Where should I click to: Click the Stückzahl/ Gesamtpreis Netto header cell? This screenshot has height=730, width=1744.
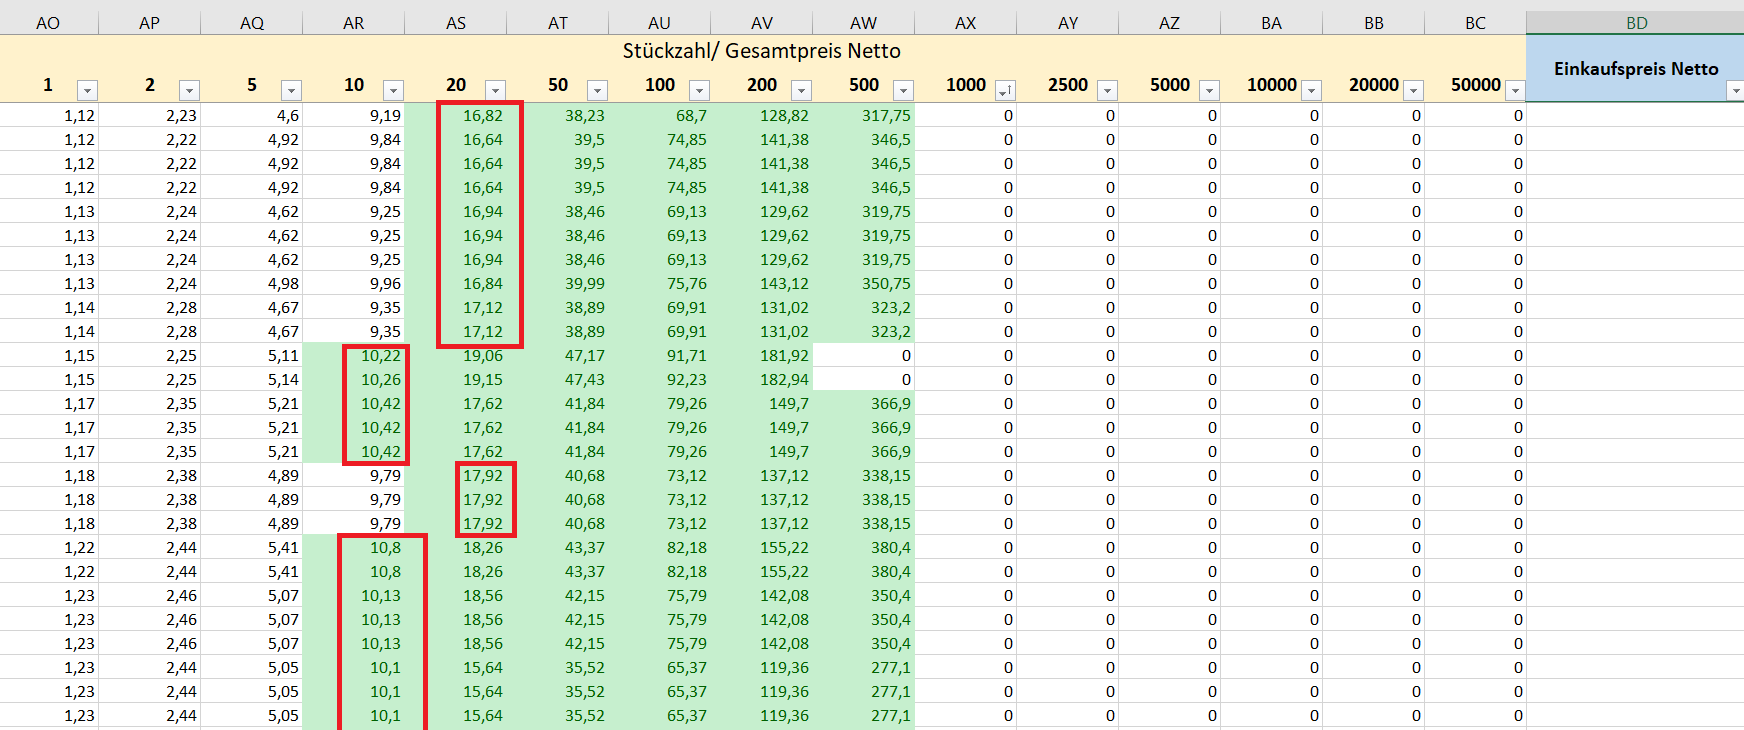[761, 51]
